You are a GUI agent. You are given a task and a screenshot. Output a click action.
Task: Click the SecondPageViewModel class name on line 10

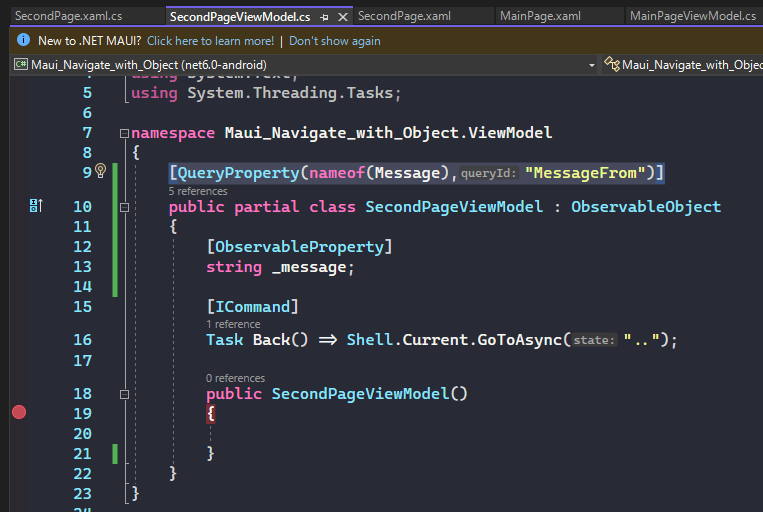(454, 206)
